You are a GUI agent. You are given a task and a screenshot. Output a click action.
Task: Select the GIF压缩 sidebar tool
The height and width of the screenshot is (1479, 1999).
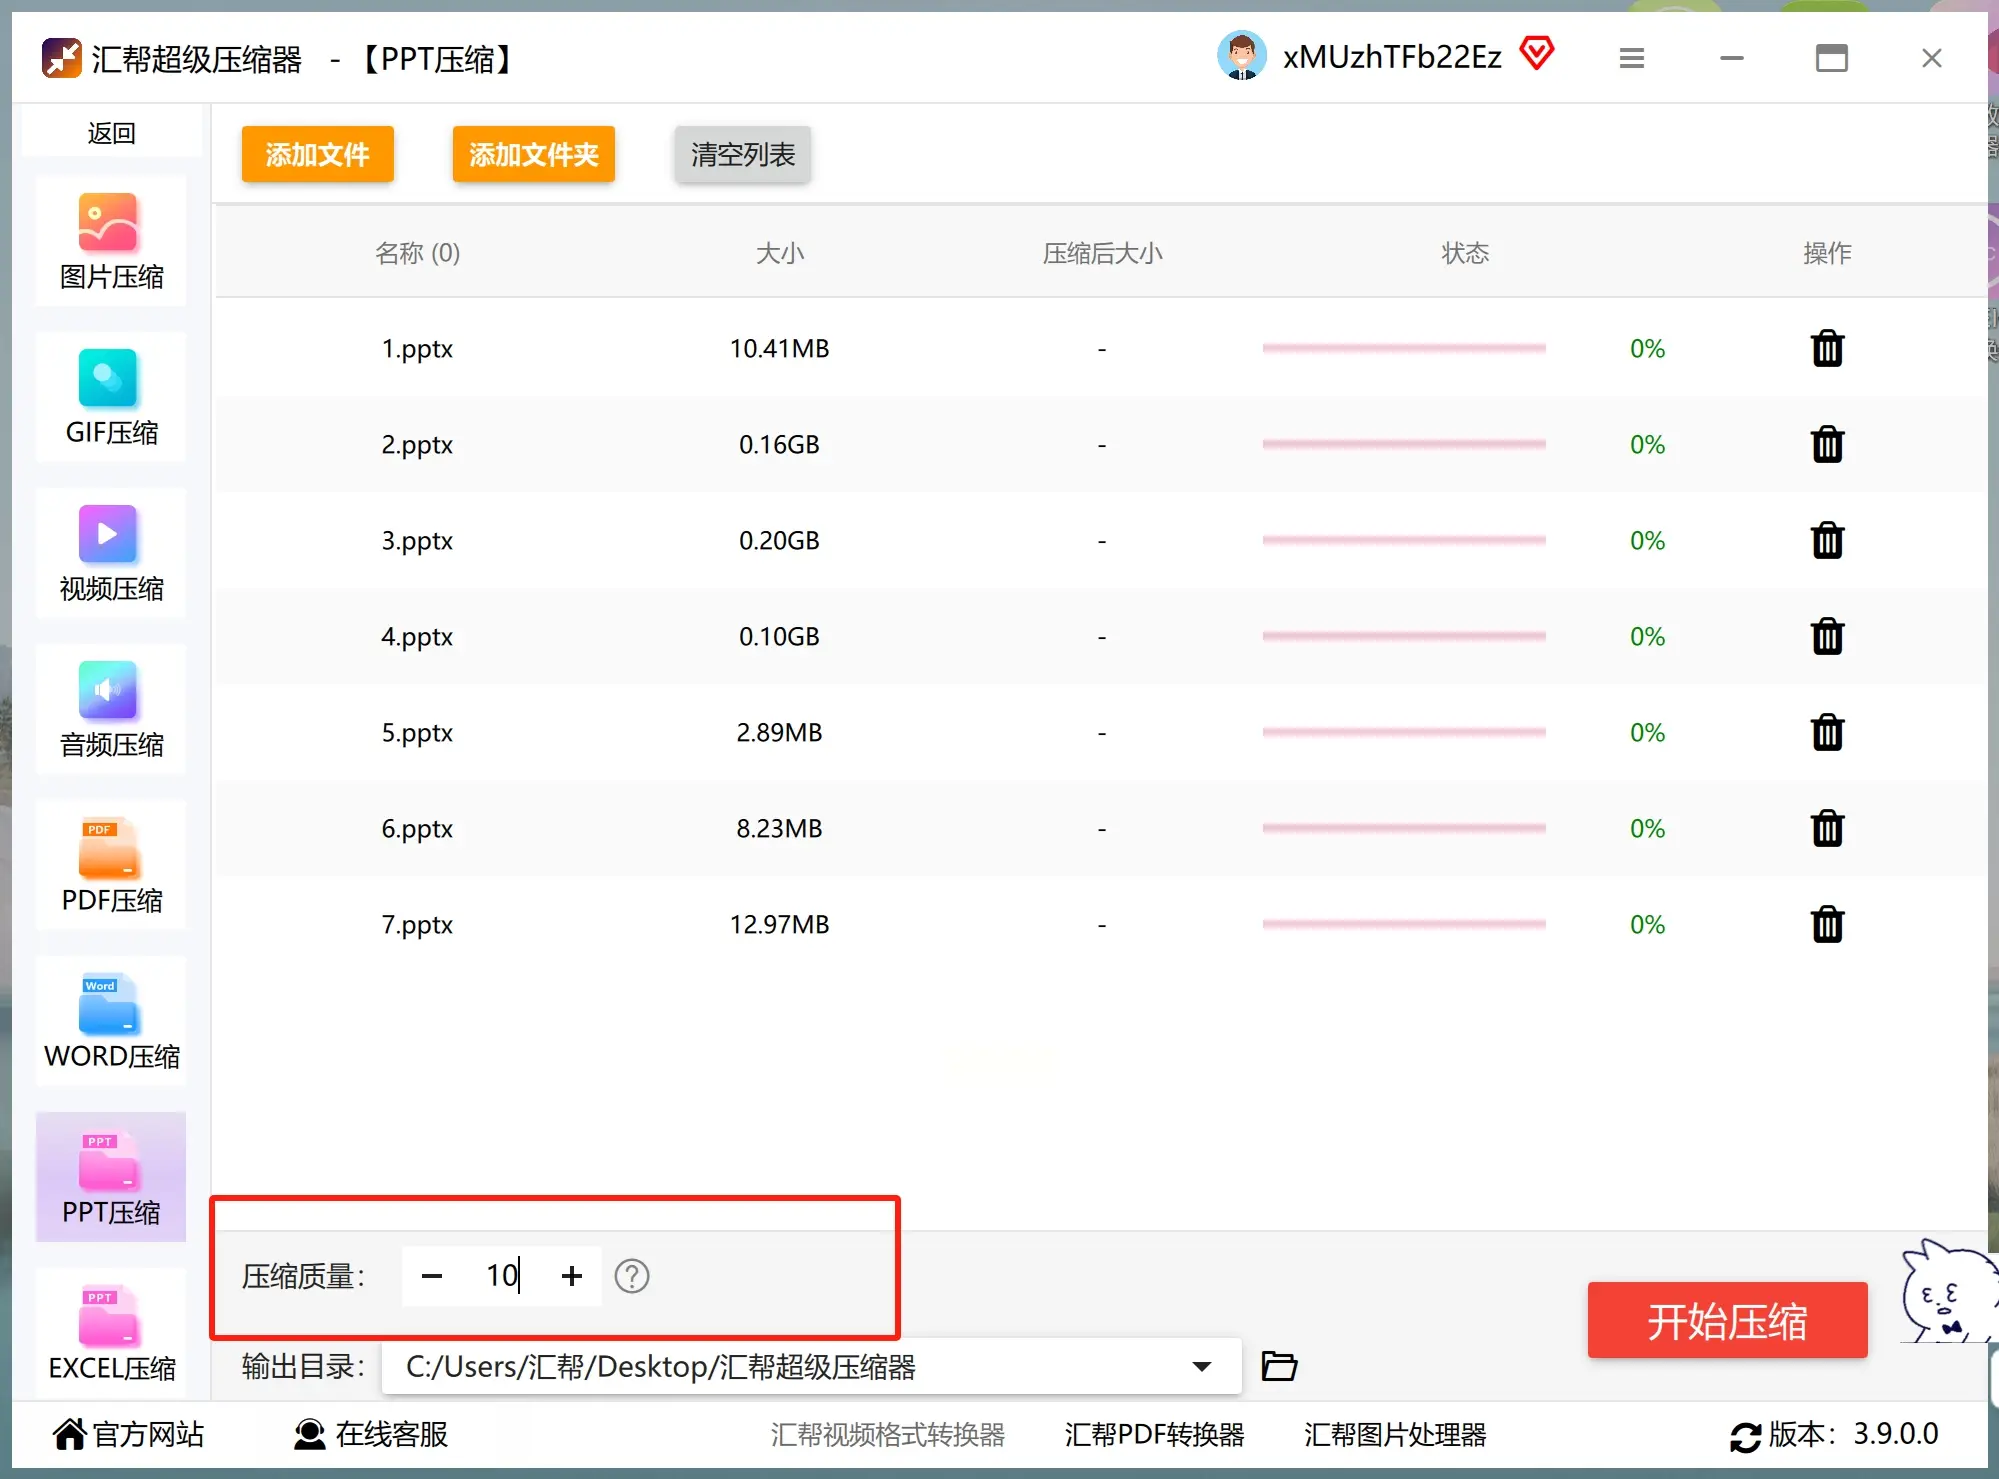(110, 396)
